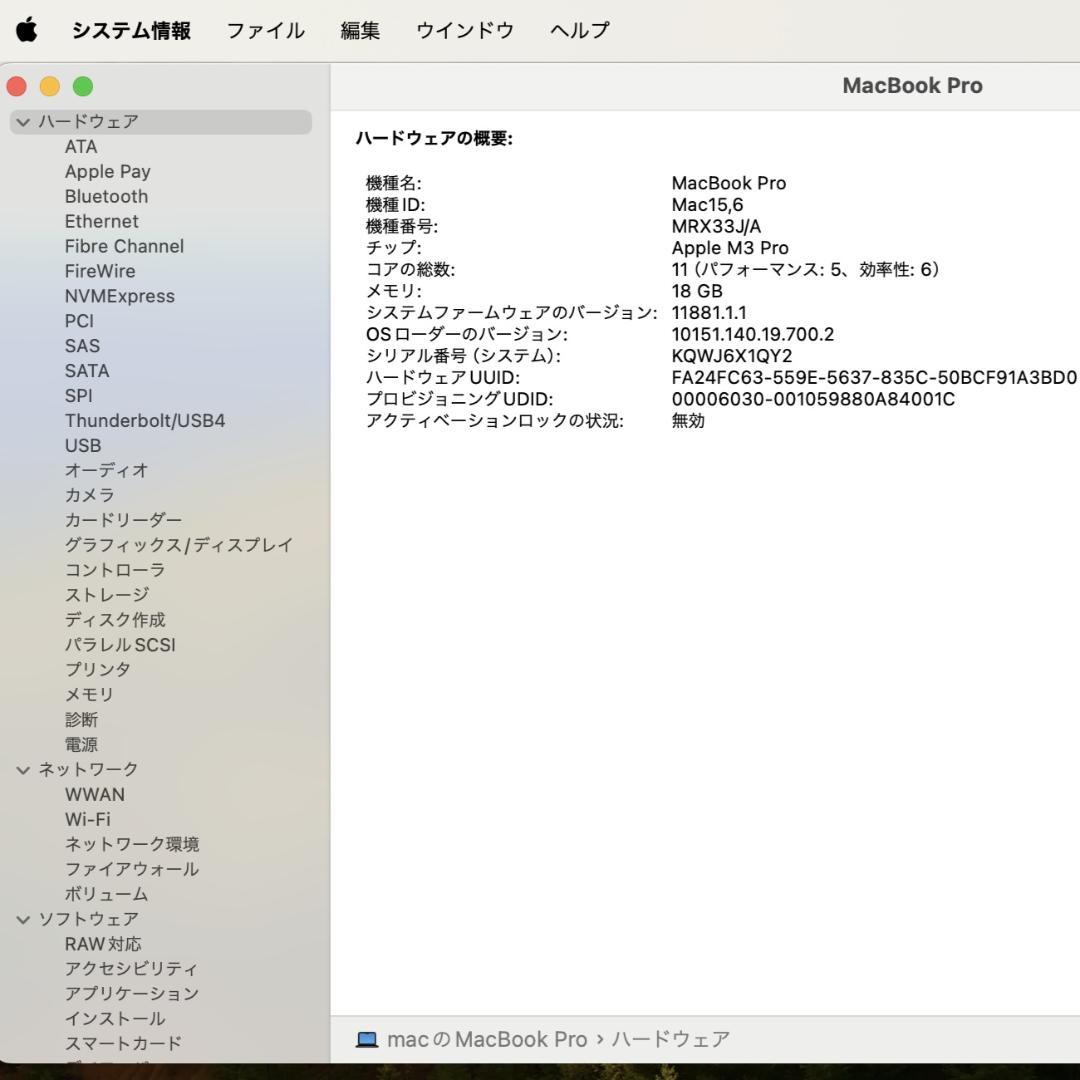Viewport: 1080px width, 1080px height.
Task: Open the ウインドウ menu
Action: (x=463, y=30)
